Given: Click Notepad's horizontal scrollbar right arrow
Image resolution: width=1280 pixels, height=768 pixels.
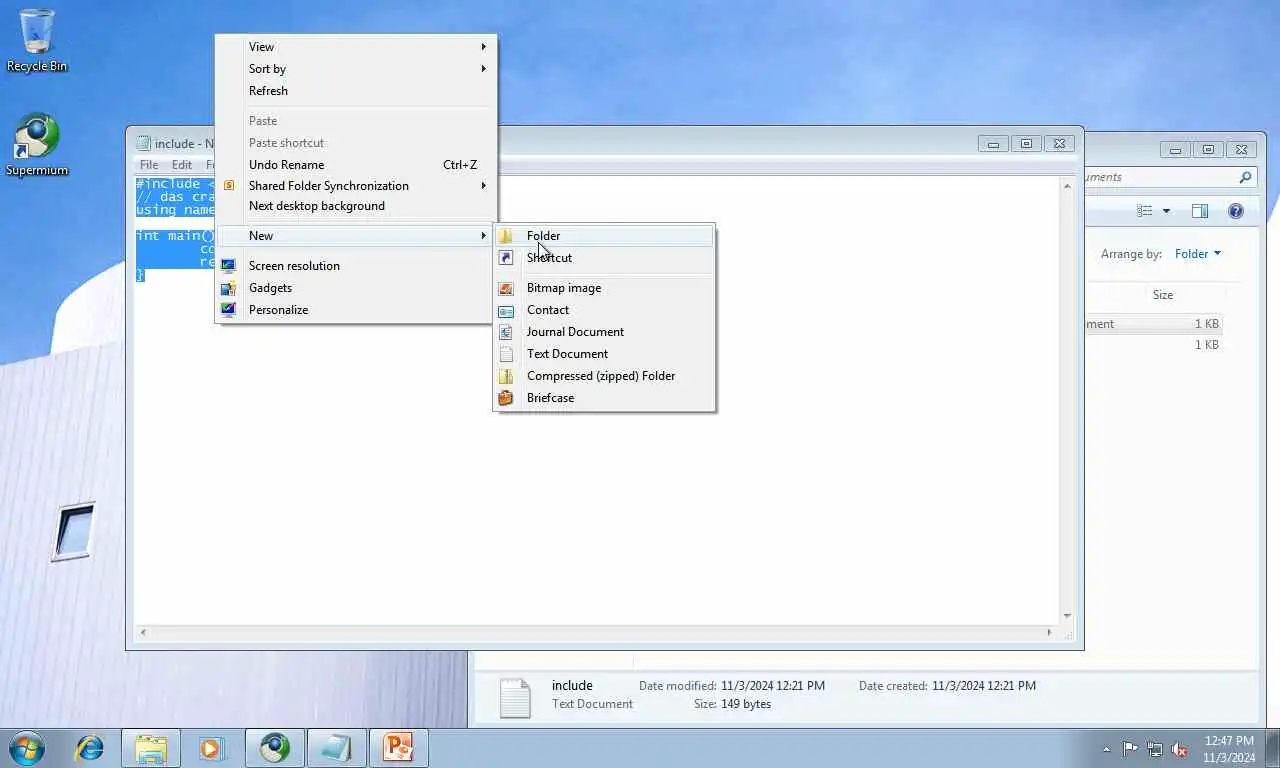Looking at the screenshot, I should point(1049,632).
